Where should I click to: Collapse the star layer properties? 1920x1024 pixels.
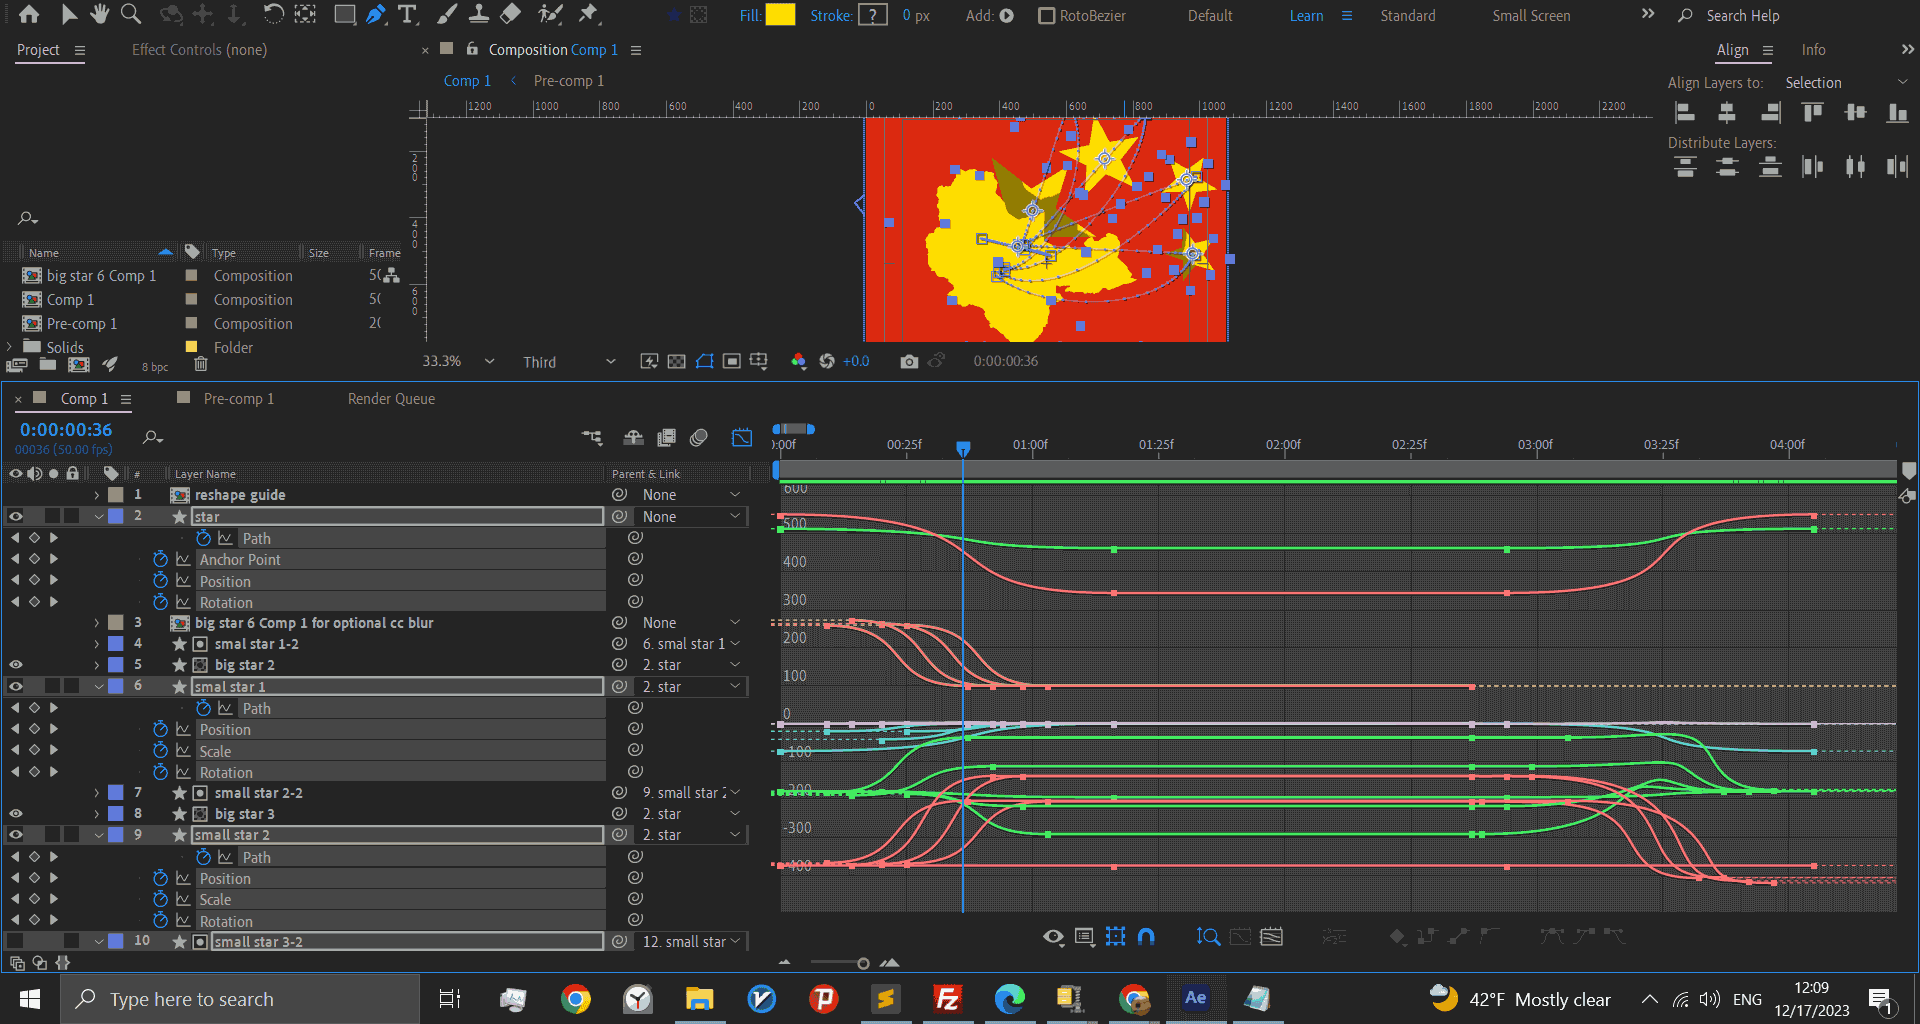pos(98,517)
